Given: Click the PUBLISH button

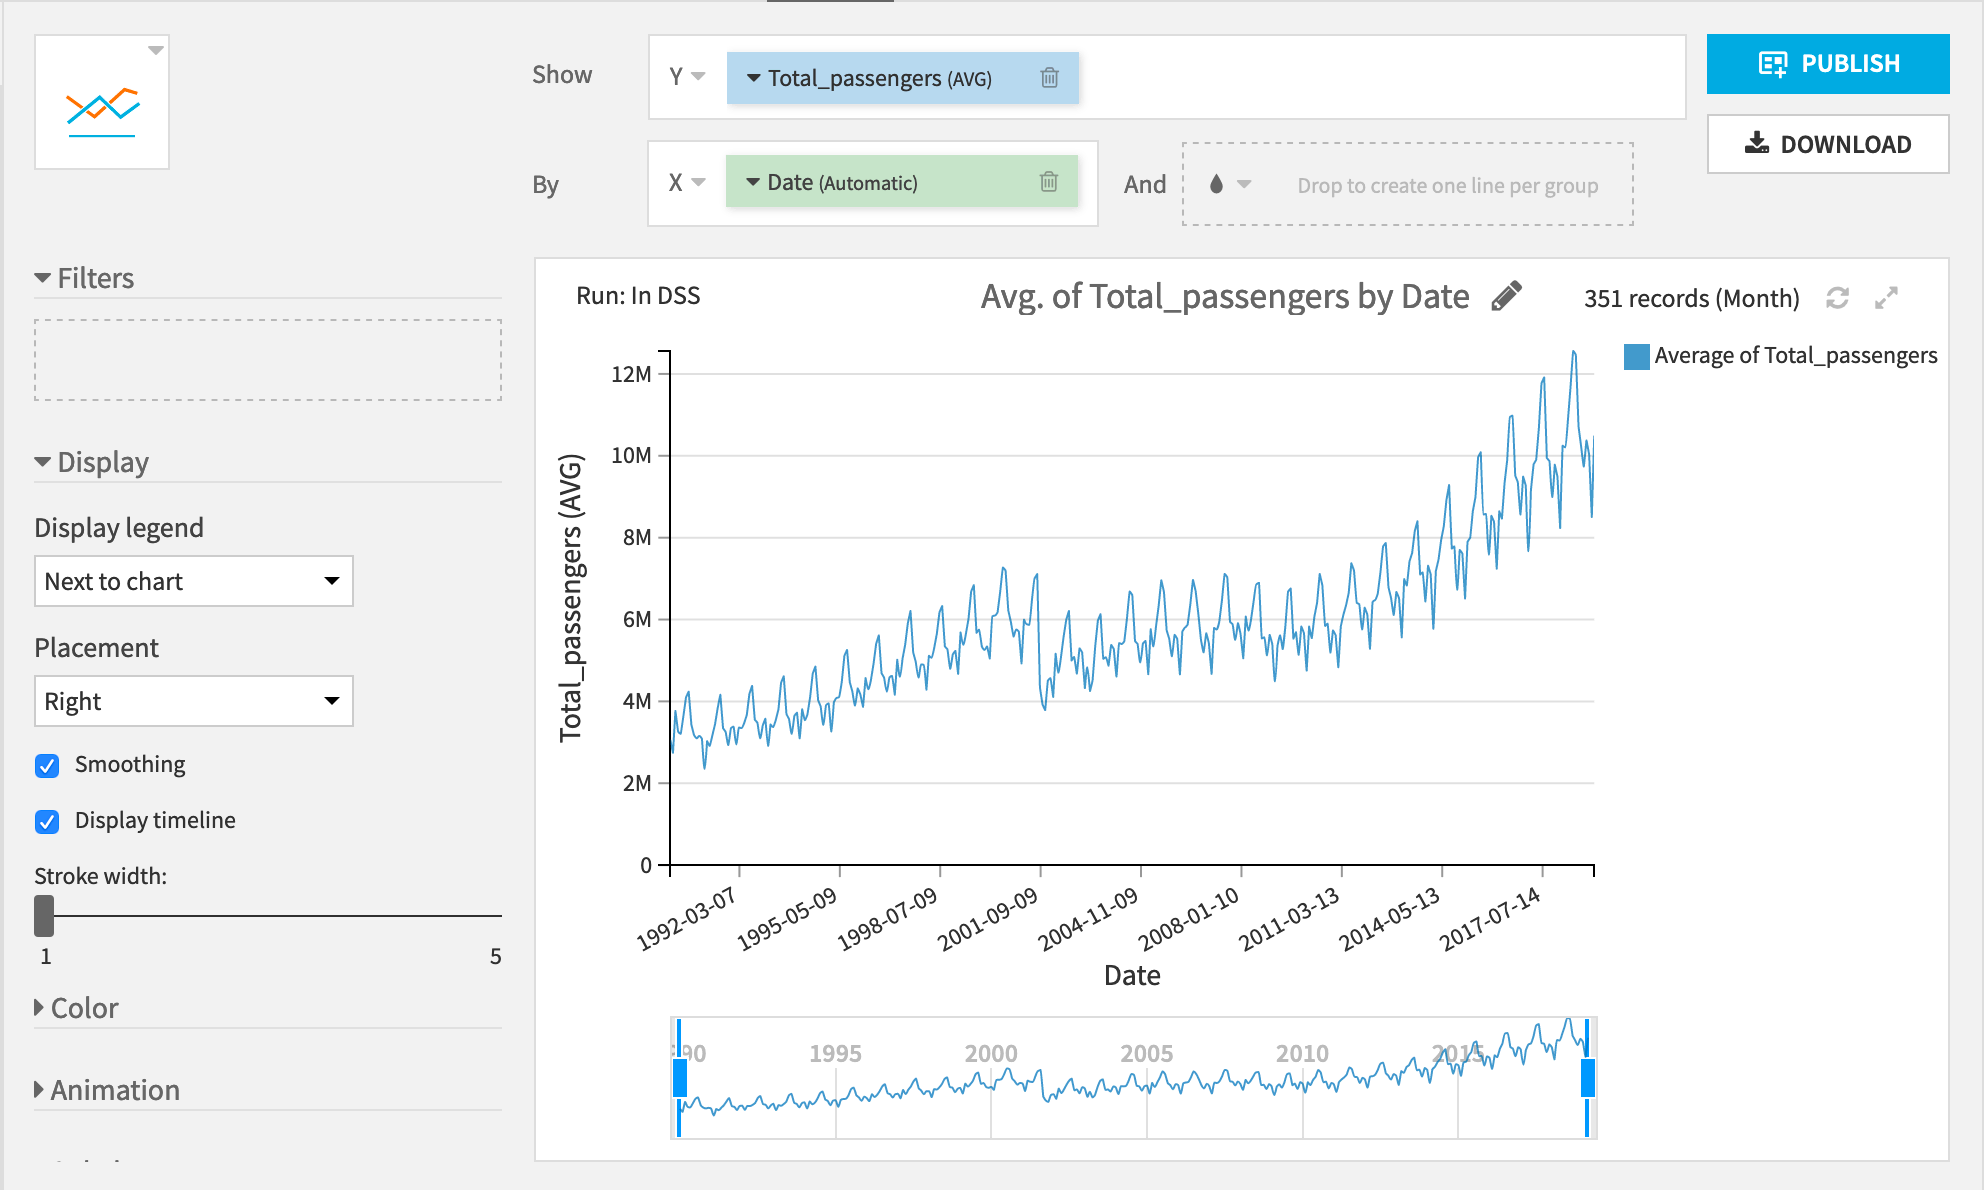Looking at the screenshot, I should pyautogui.click(x=1831, y=64).
